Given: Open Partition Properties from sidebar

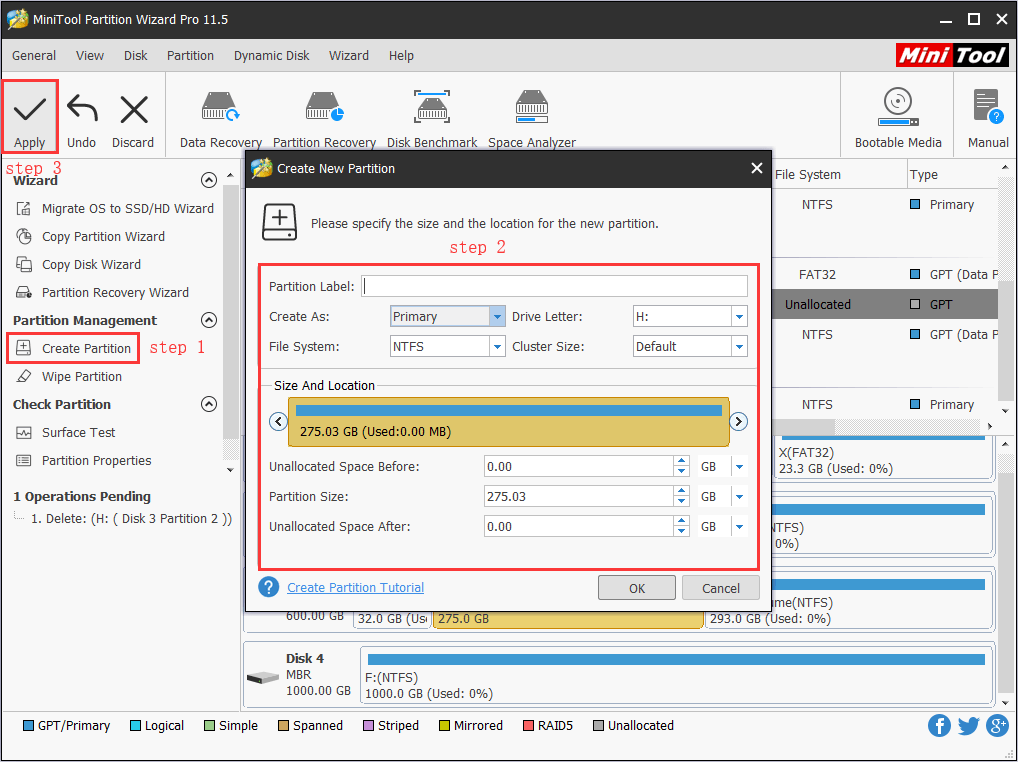Looking at the screenshot, I should (x=83, y=460).
